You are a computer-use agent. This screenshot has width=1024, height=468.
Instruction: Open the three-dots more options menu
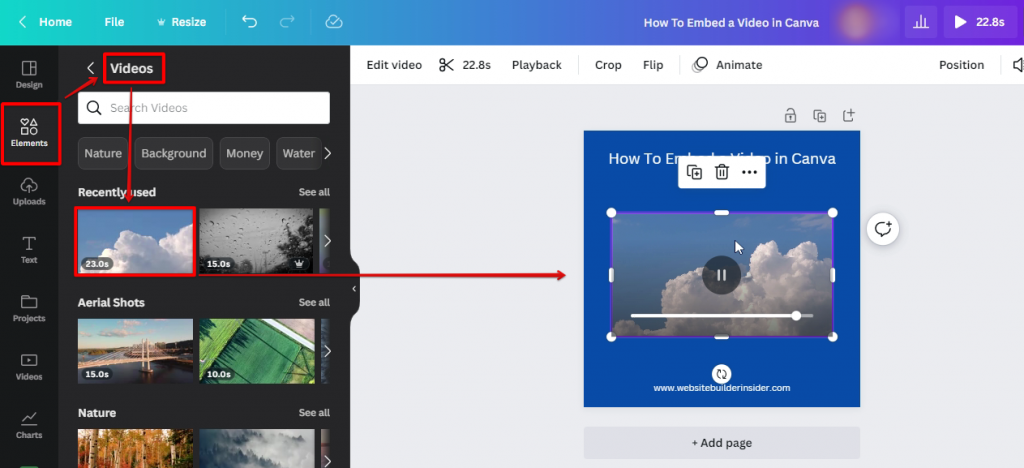point(749,173)
